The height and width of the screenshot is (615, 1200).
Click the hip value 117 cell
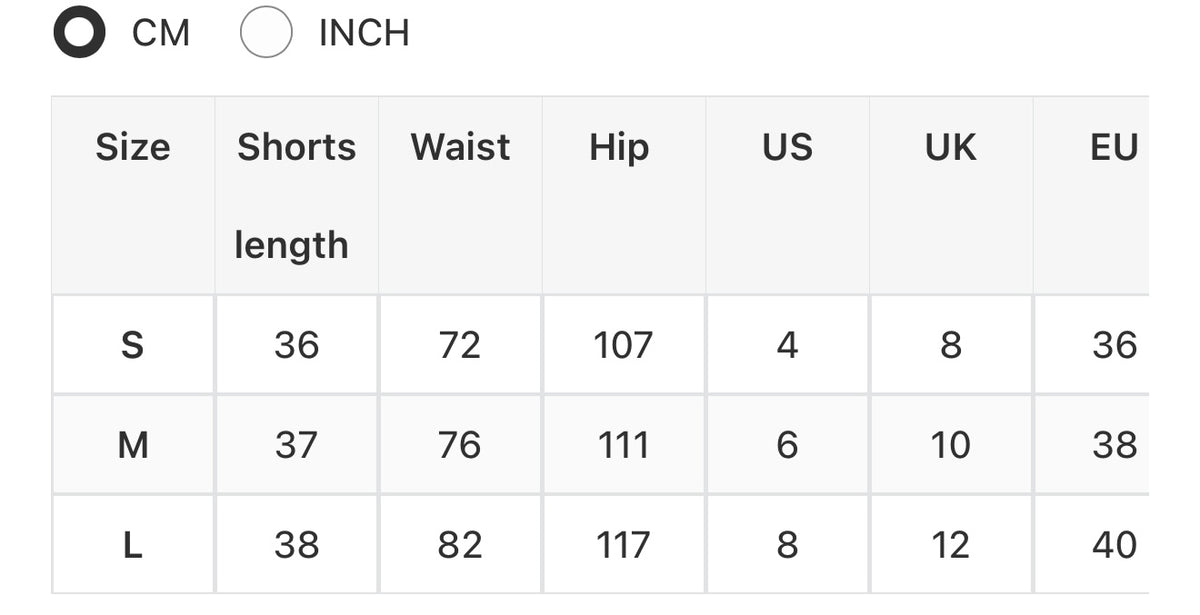pyautogui.click(x=624, y=544)
